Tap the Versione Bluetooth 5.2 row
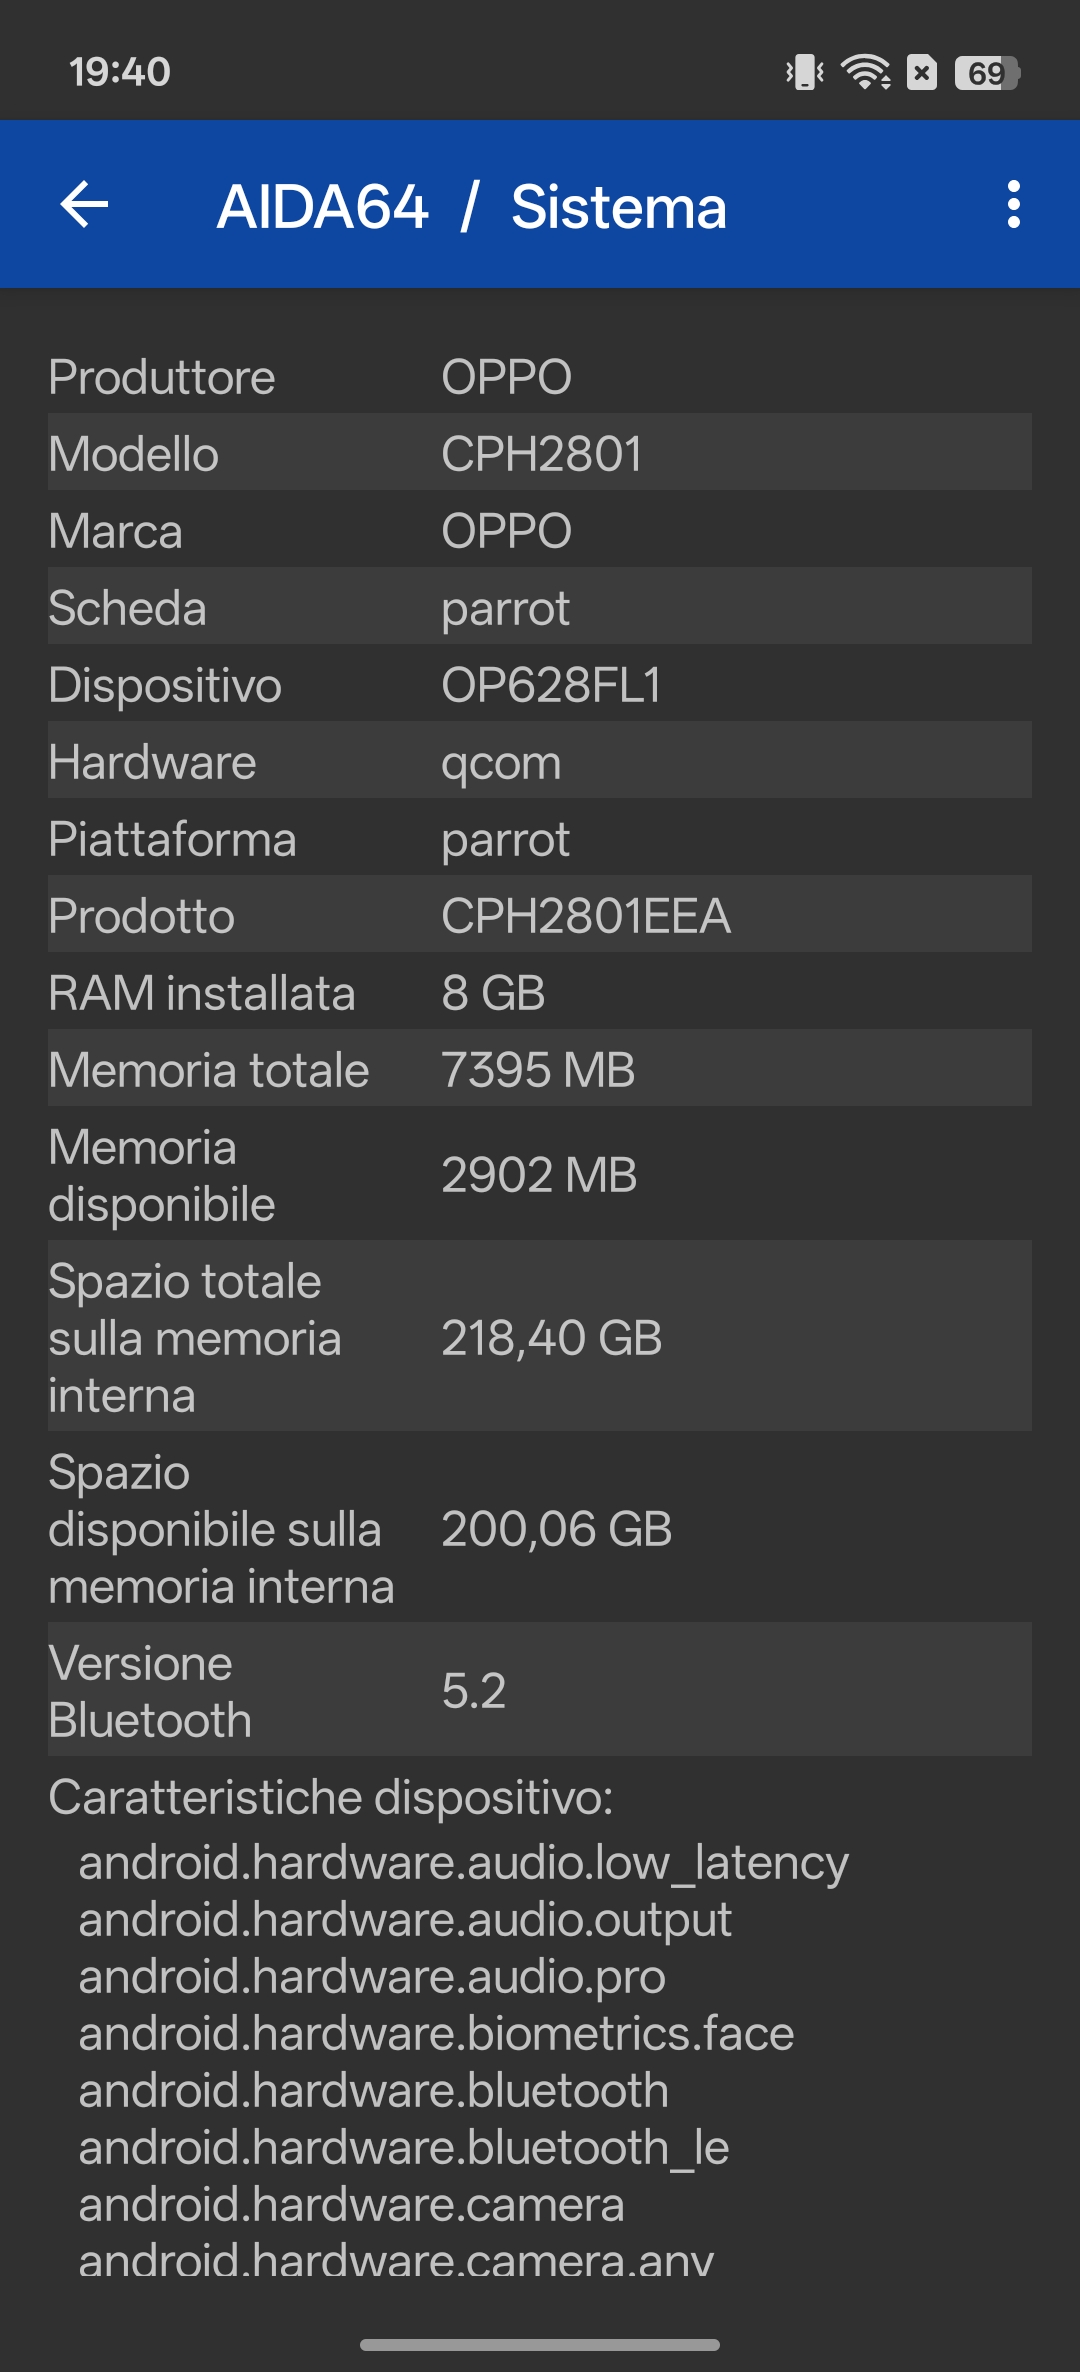 click(x=540, y=1691)
